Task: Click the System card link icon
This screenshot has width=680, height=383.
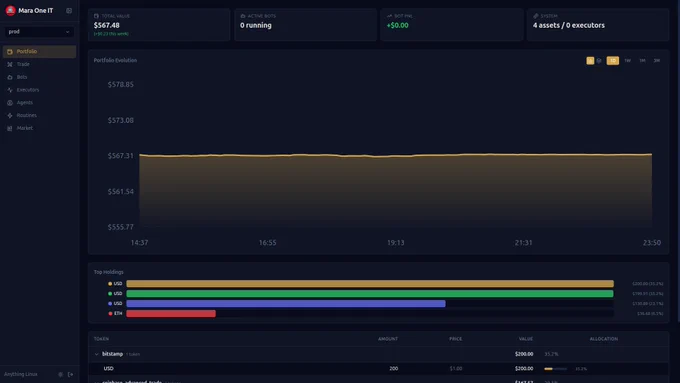Action: pos(536,16)
